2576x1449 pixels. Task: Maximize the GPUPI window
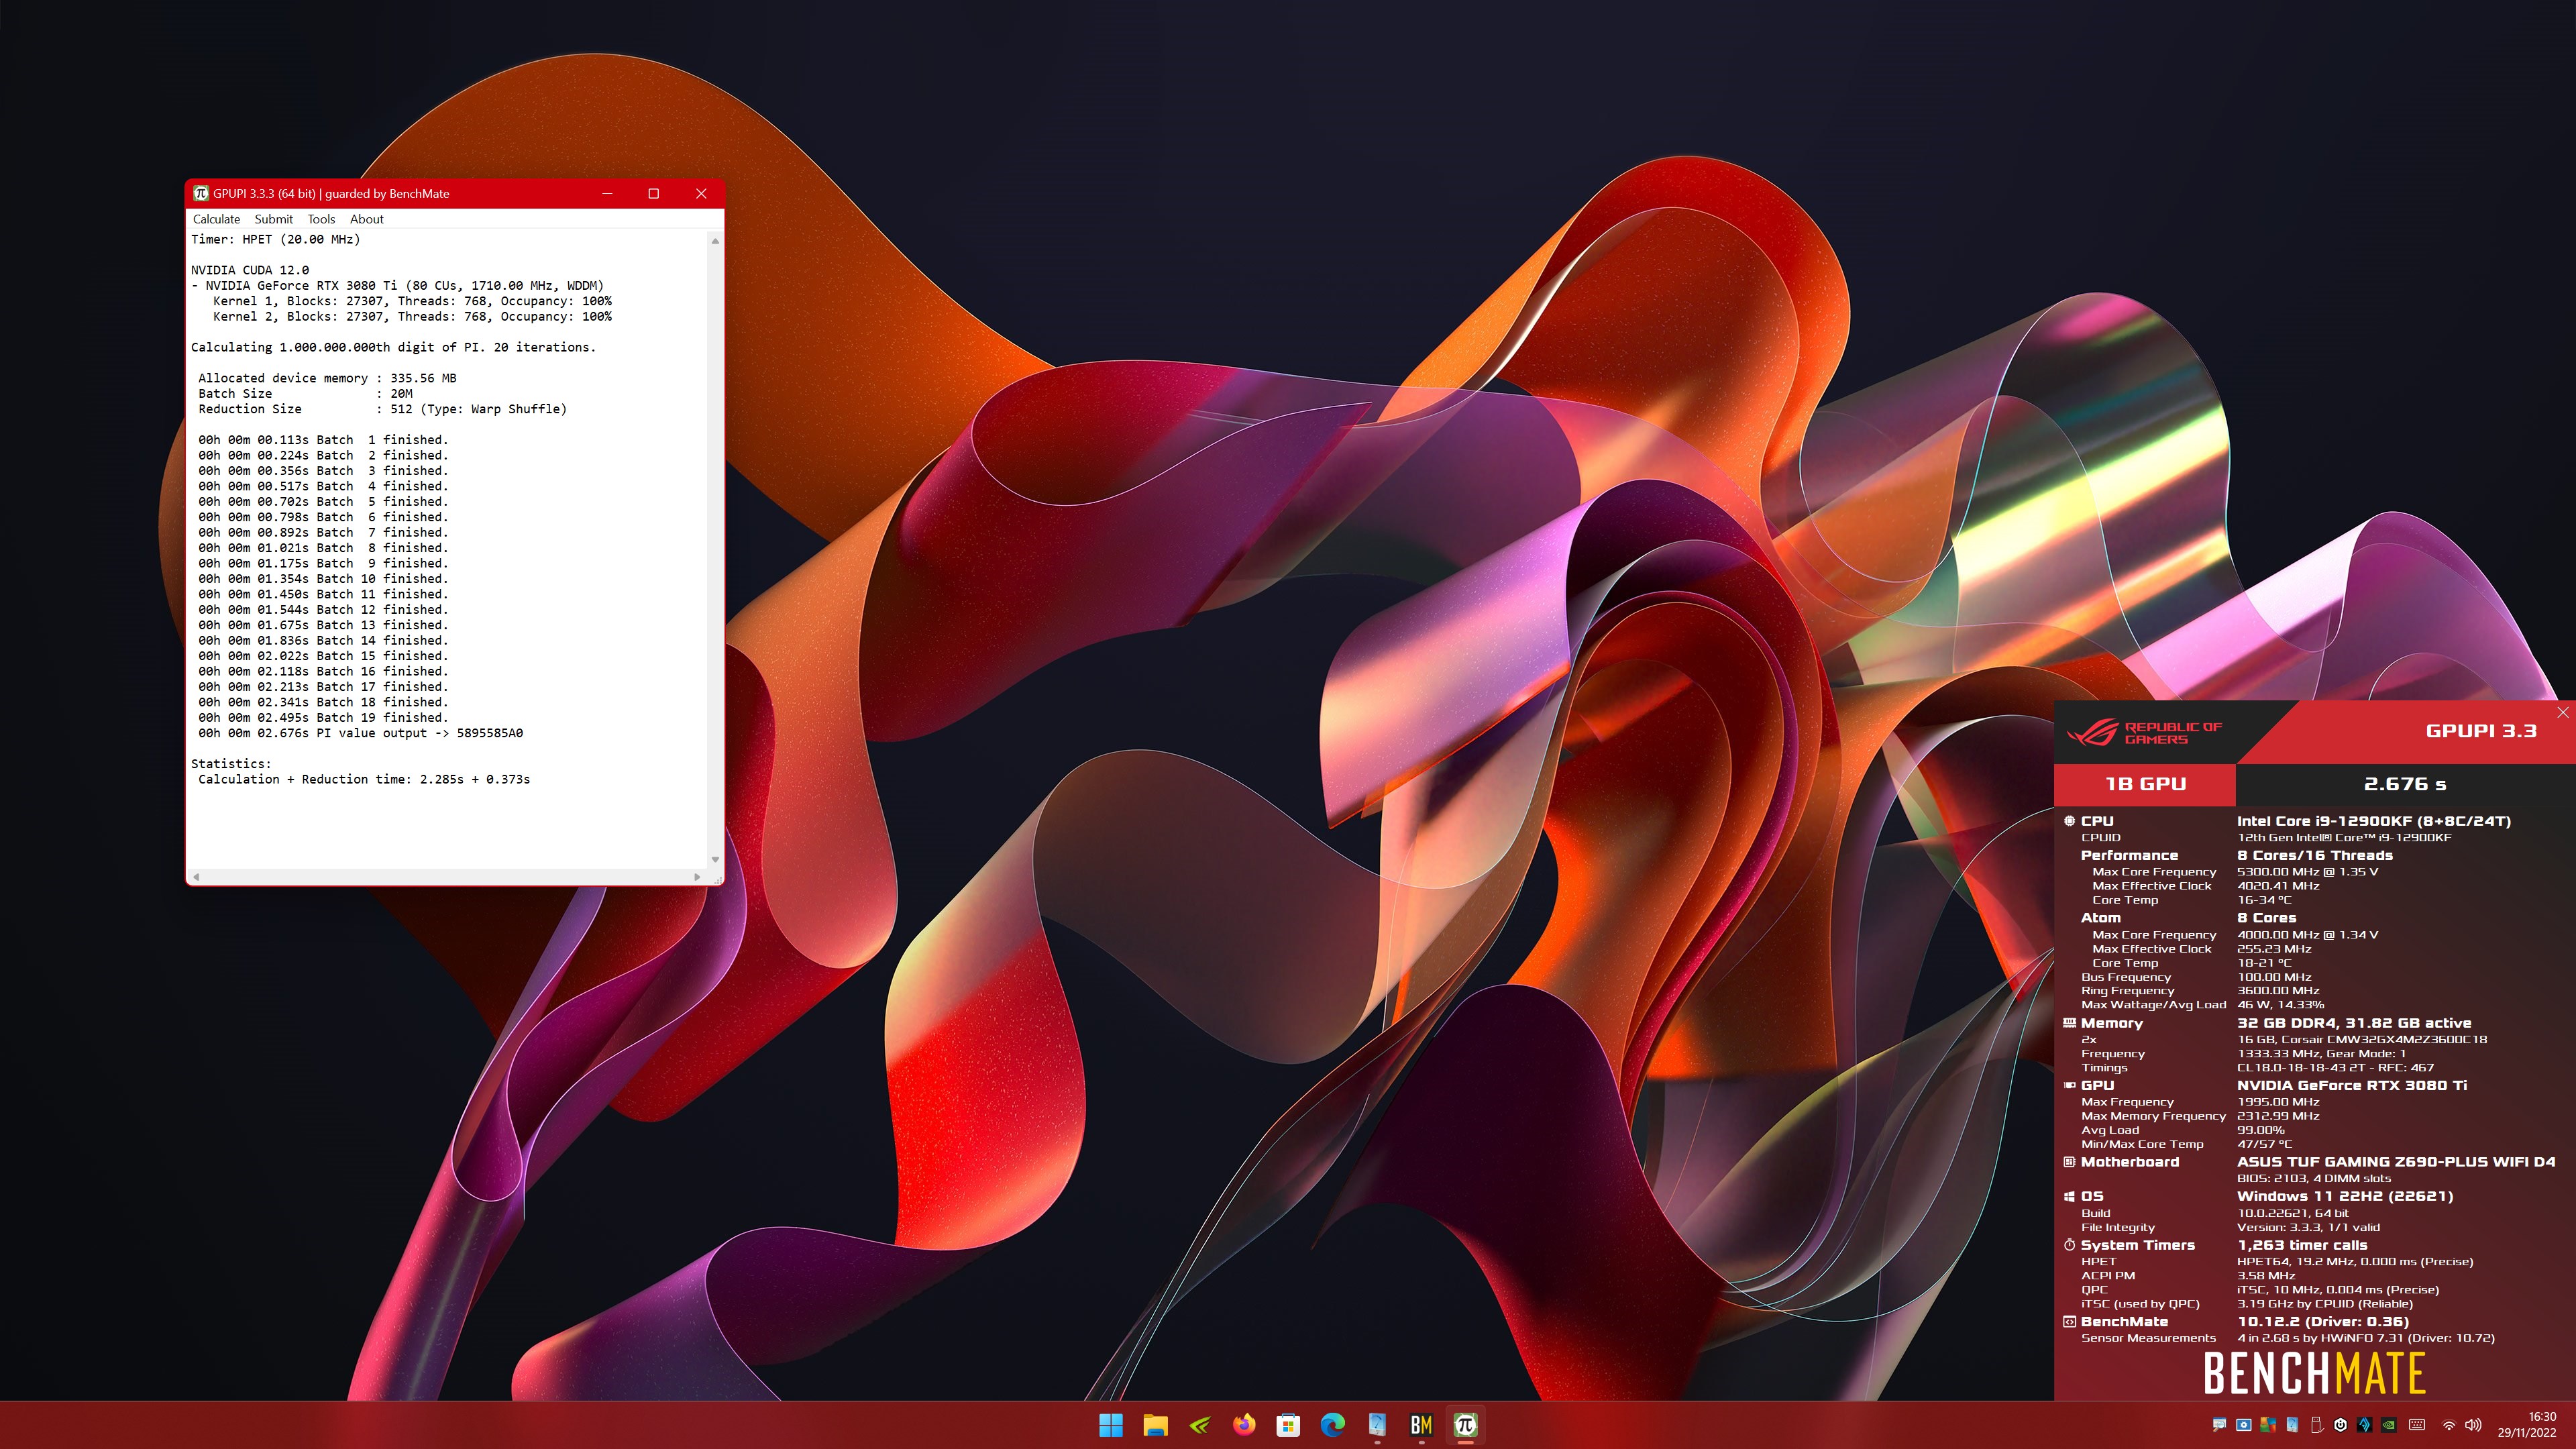(x=654, y=193)
